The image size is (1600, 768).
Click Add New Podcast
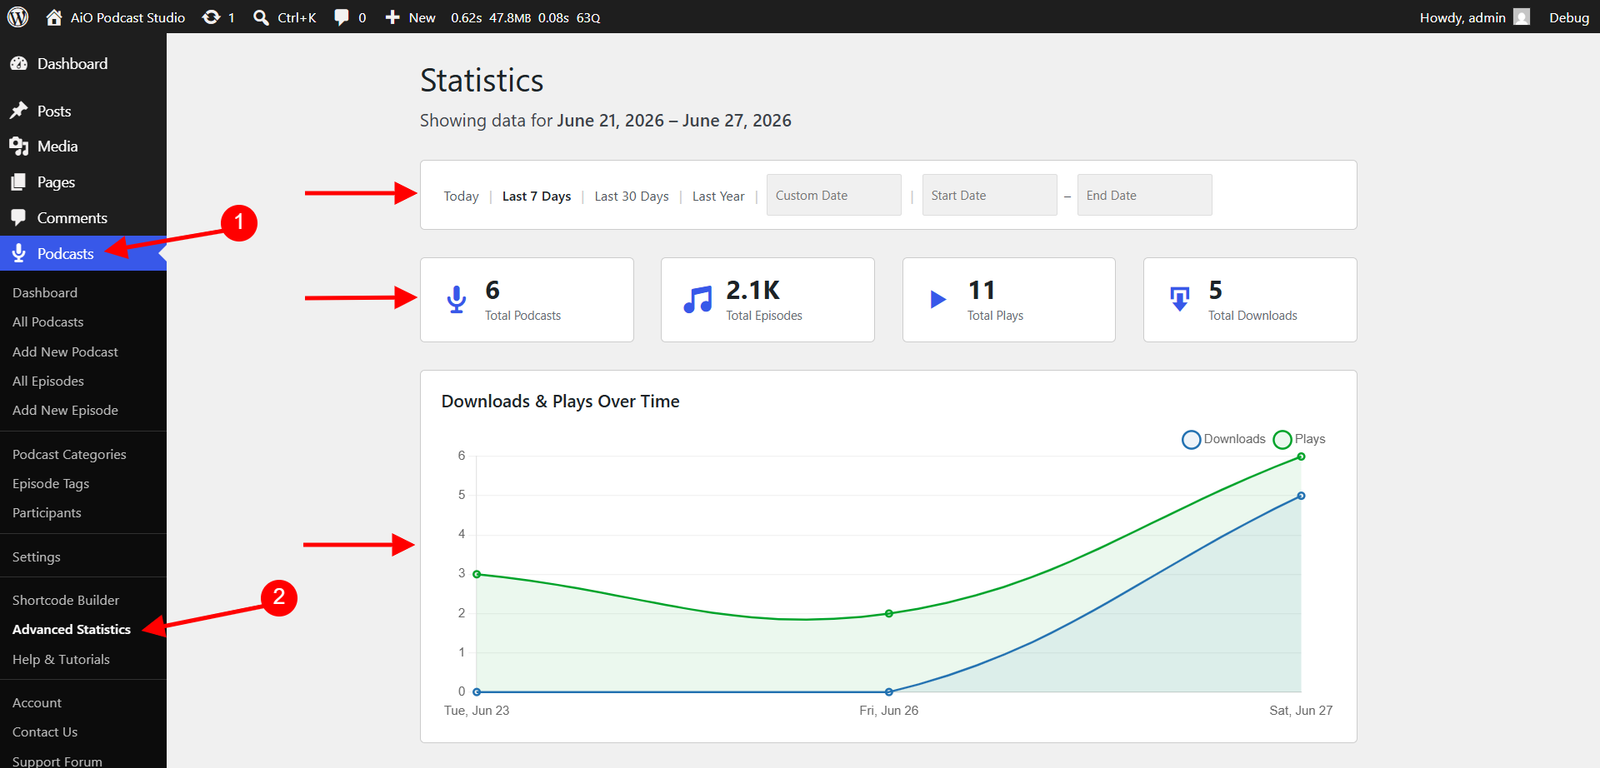coord(65,352)
